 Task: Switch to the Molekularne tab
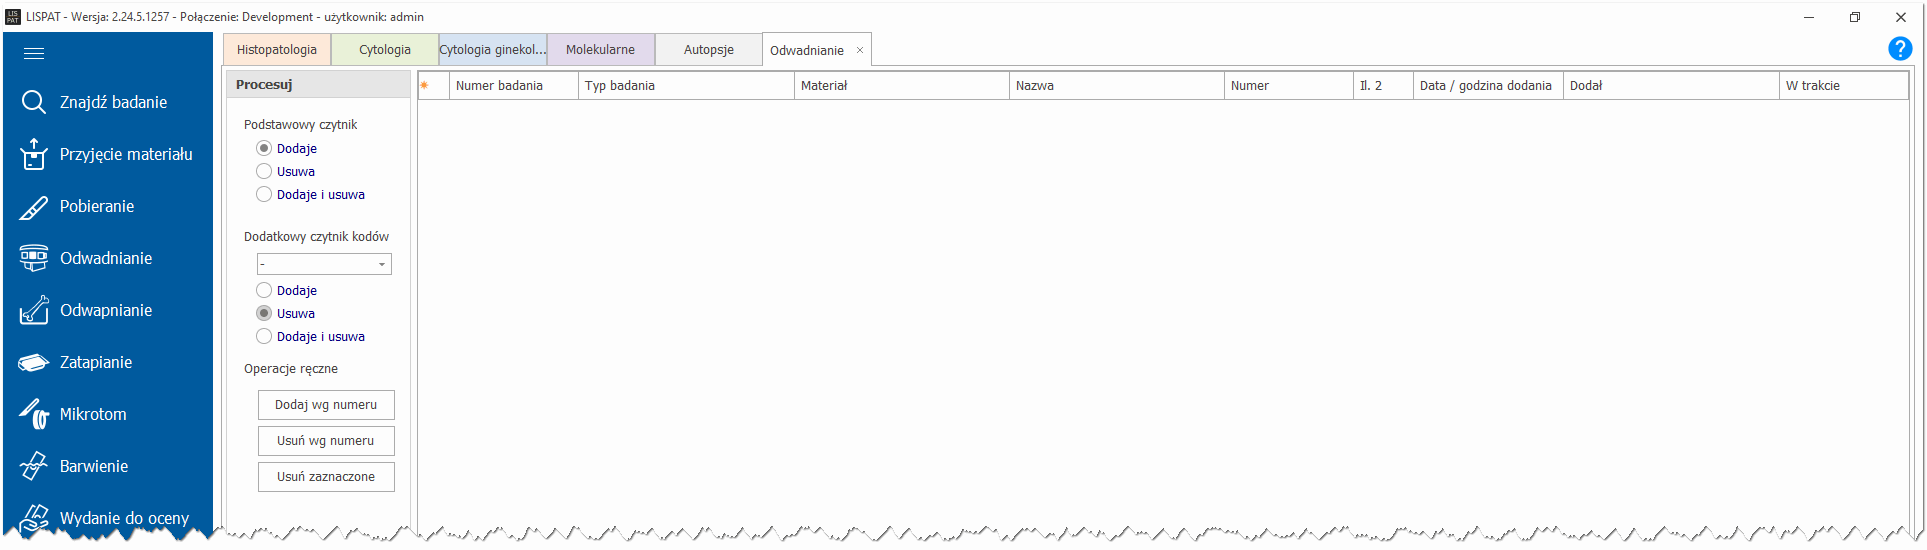[x=600, y=50]
